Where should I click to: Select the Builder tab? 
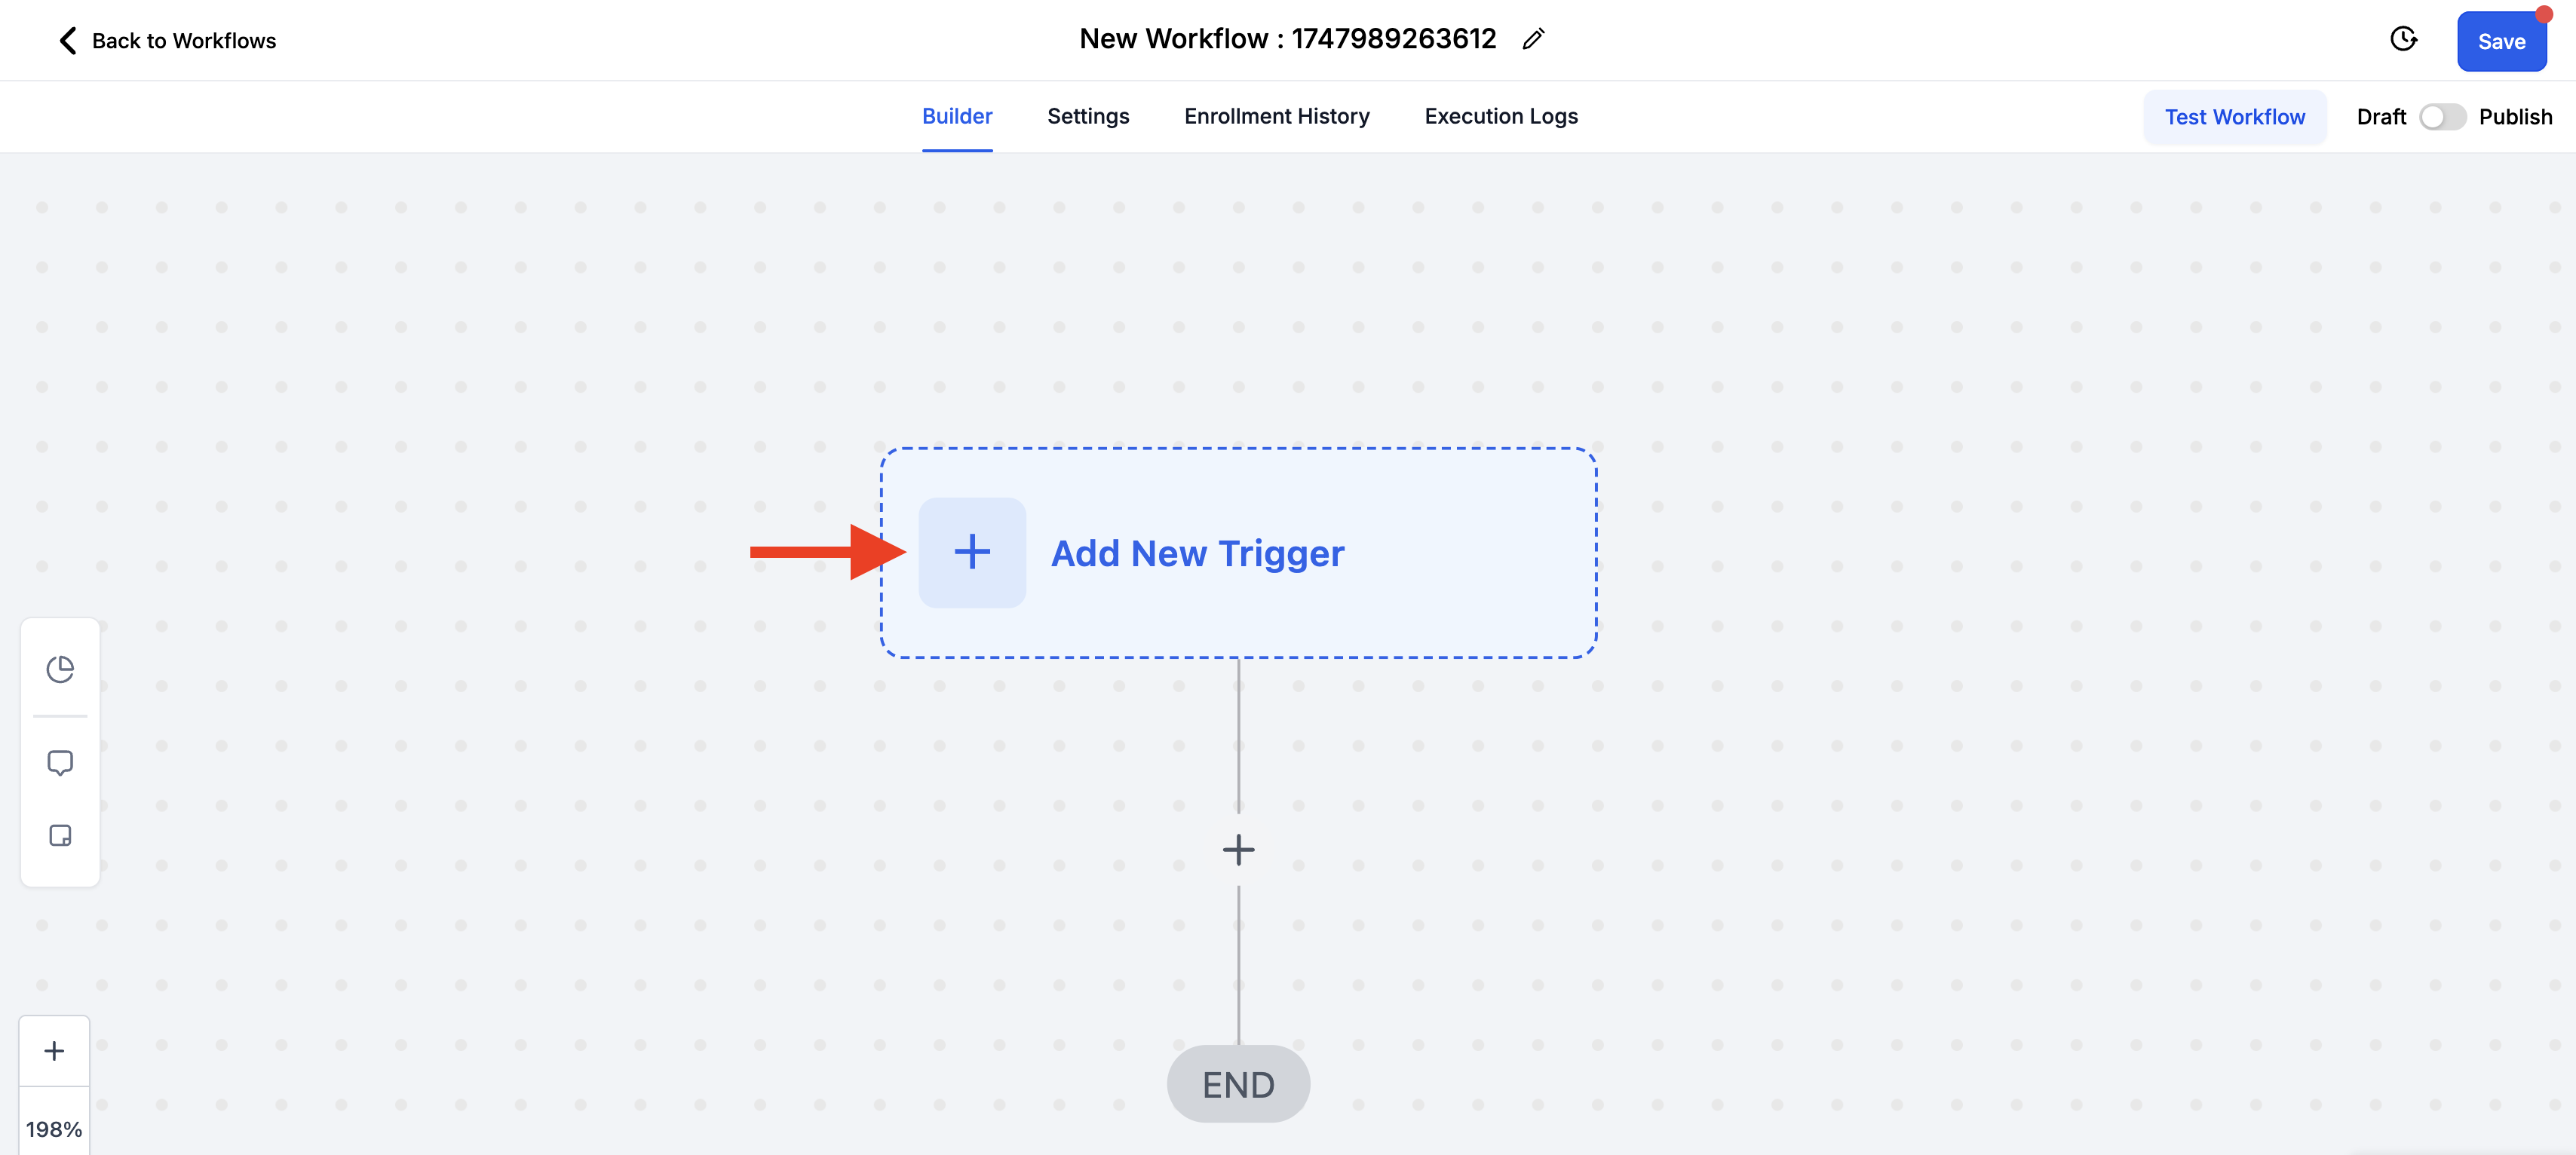pyautogui.click(x=956, y=116)
